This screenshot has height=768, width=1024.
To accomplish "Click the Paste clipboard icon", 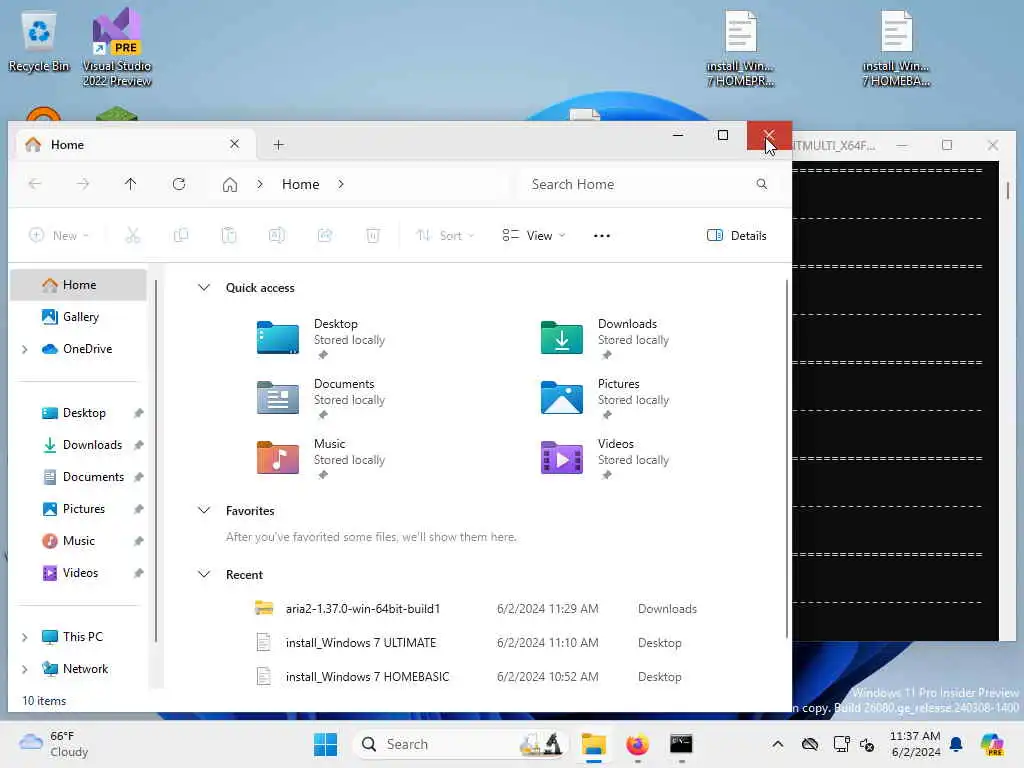I will 229,235.
